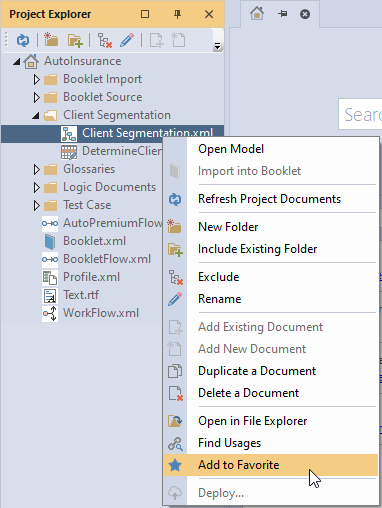This screenshot has width=382, height=508.
Task: Select the Glossaries folder
Action: [x=89, y=169]
